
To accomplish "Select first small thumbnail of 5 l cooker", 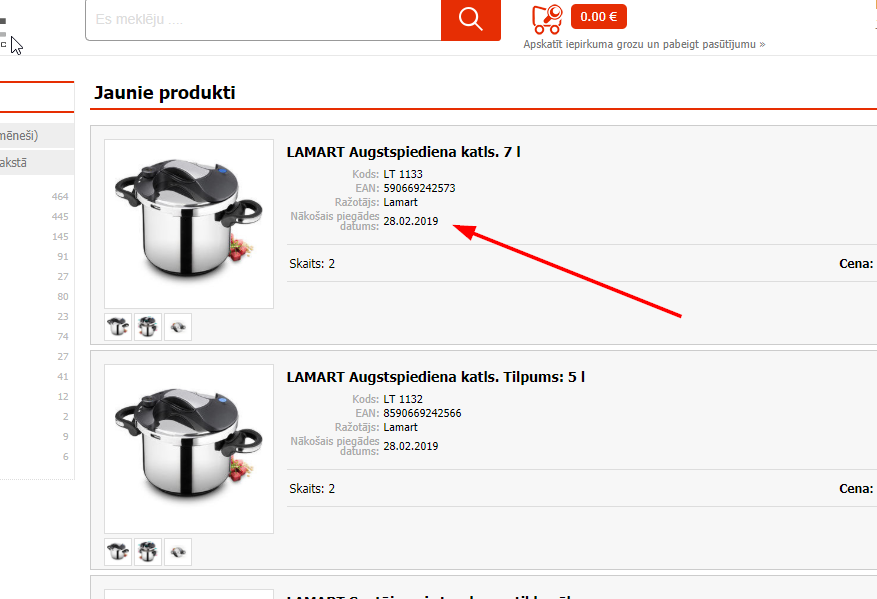I will click(118, 552).
